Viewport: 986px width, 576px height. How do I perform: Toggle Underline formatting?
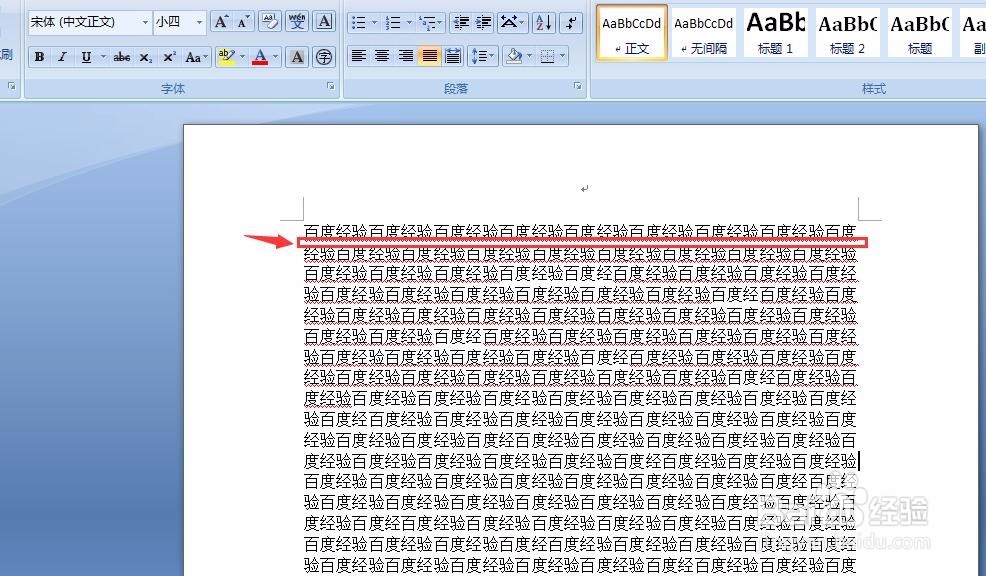[x=86, y=57]
